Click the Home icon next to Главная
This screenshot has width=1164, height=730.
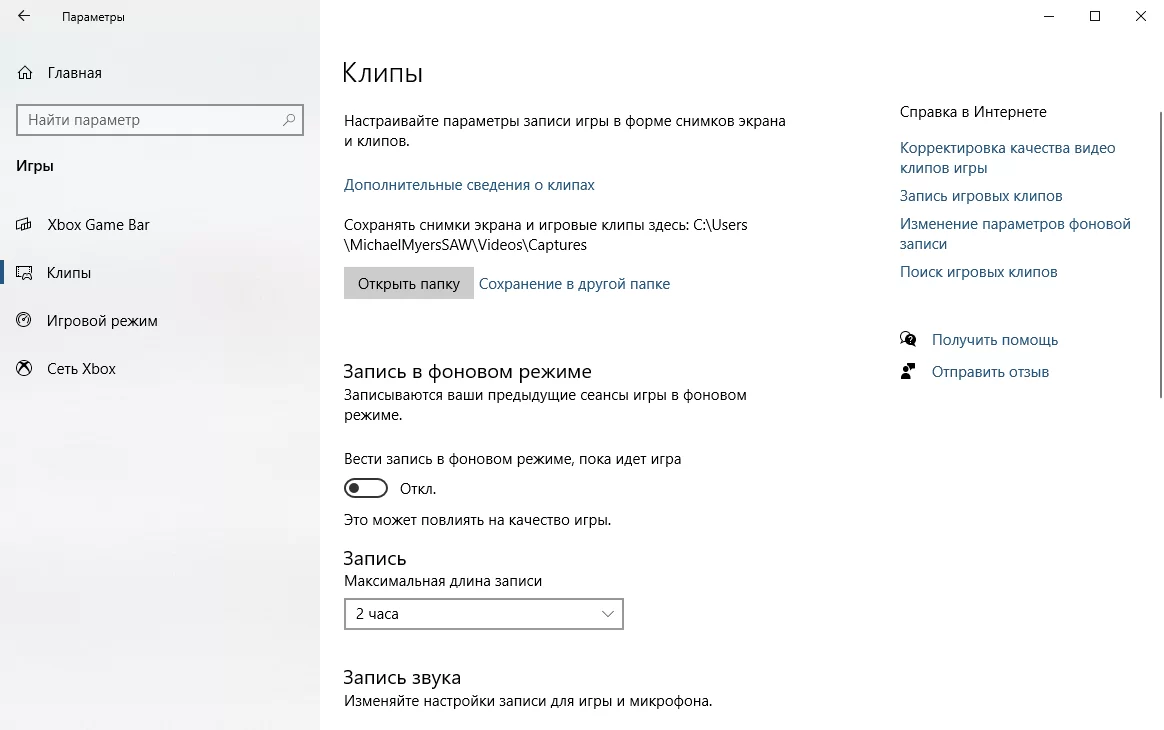pos(25,73)
